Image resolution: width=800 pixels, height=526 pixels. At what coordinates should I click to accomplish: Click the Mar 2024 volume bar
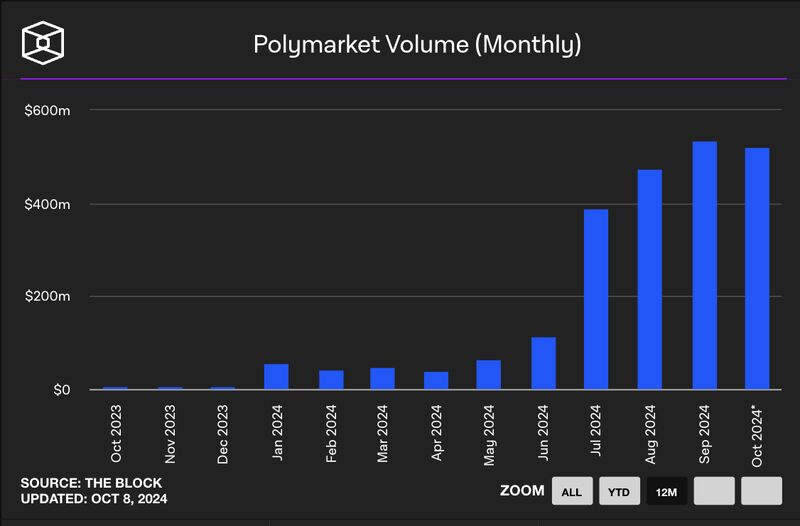[x=382, y=379]
